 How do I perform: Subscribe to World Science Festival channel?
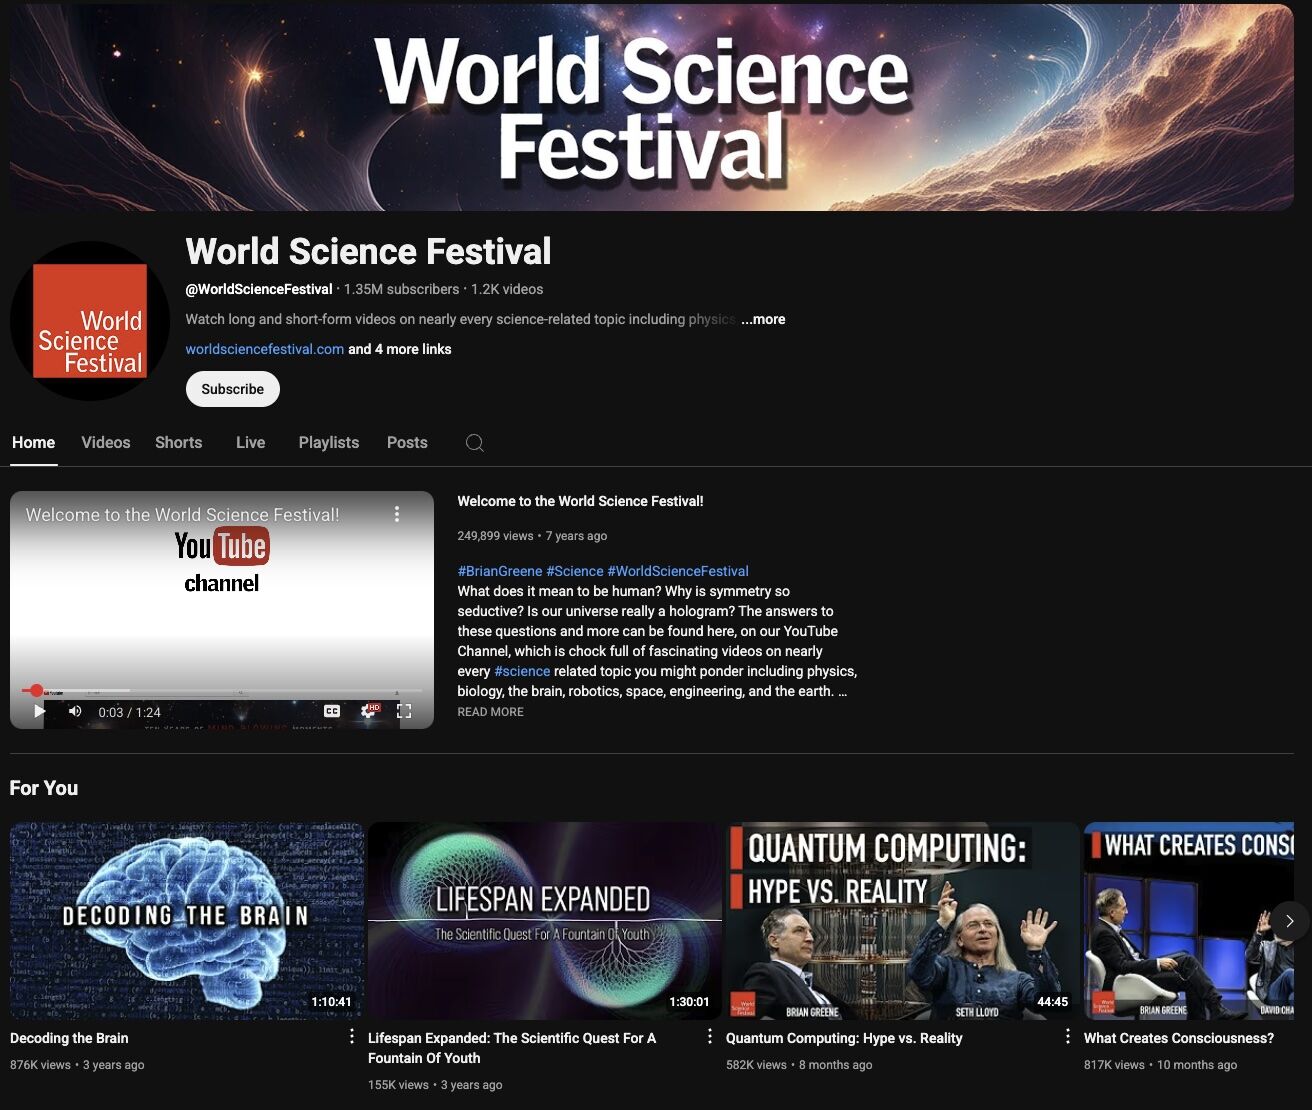coord(232,389)
